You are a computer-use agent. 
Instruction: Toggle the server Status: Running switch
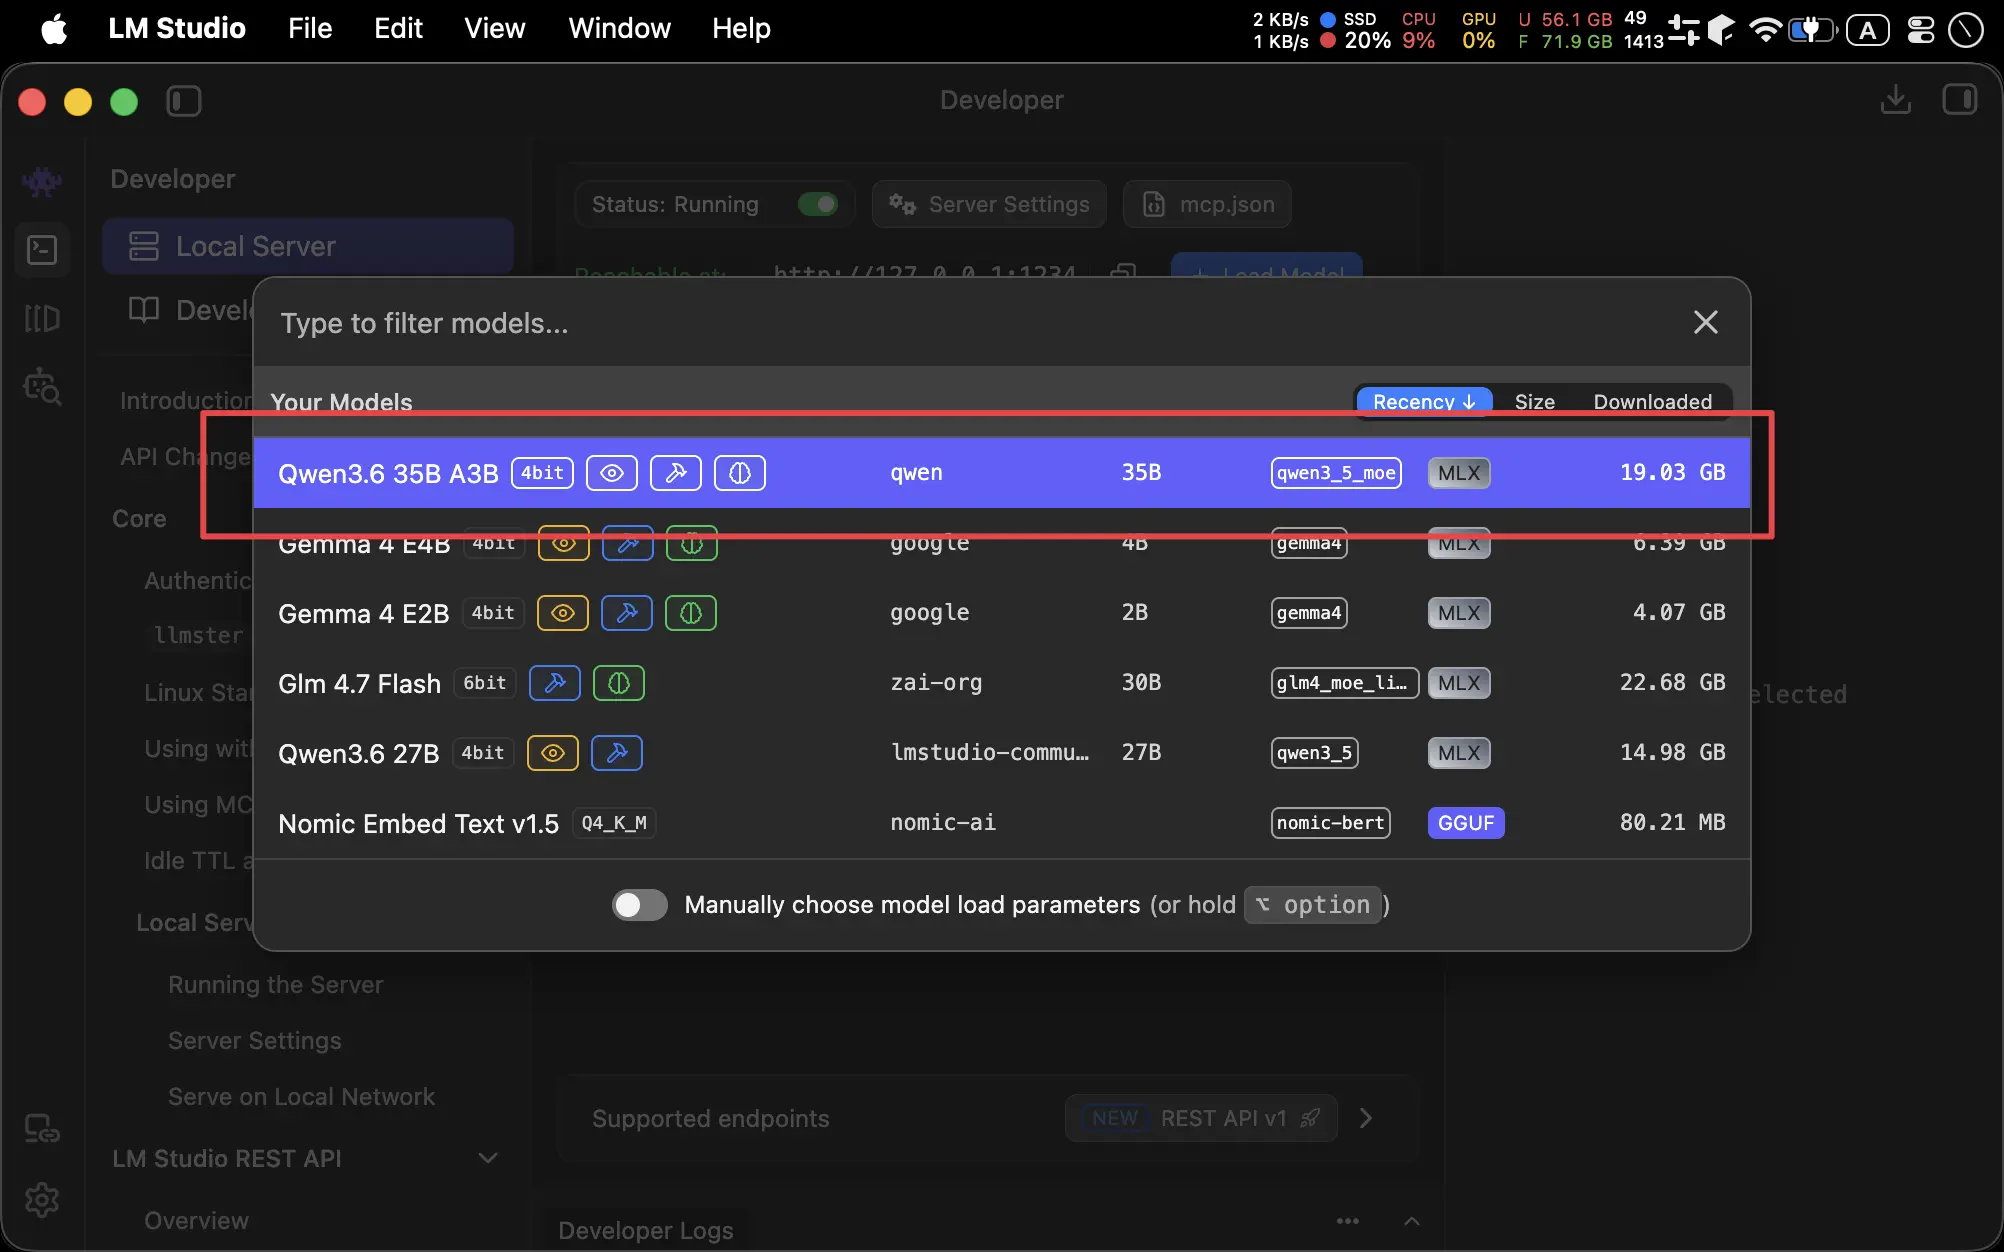(x=818, y=204)
